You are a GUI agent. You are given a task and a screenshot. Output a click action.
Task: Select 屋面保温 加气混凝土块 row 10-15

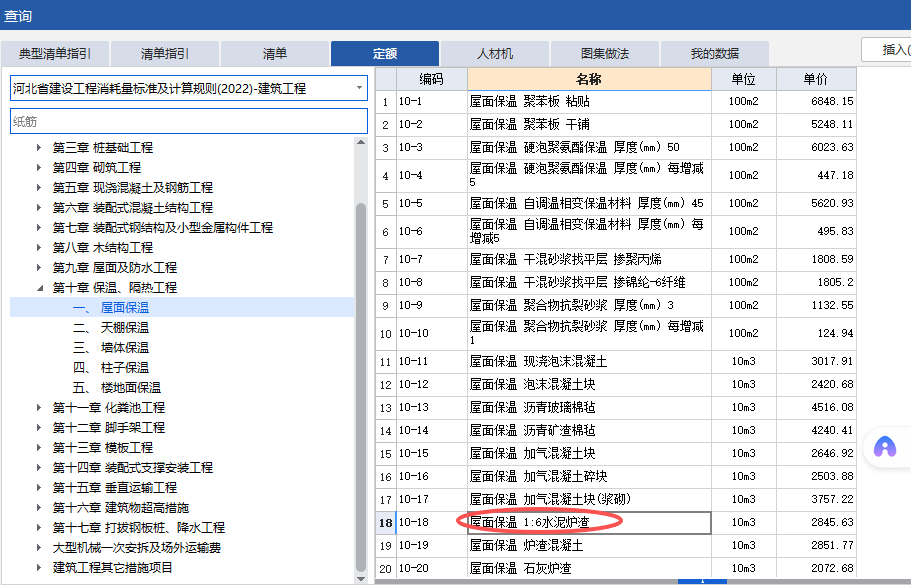pyautogui.click(x=616, y=453)
